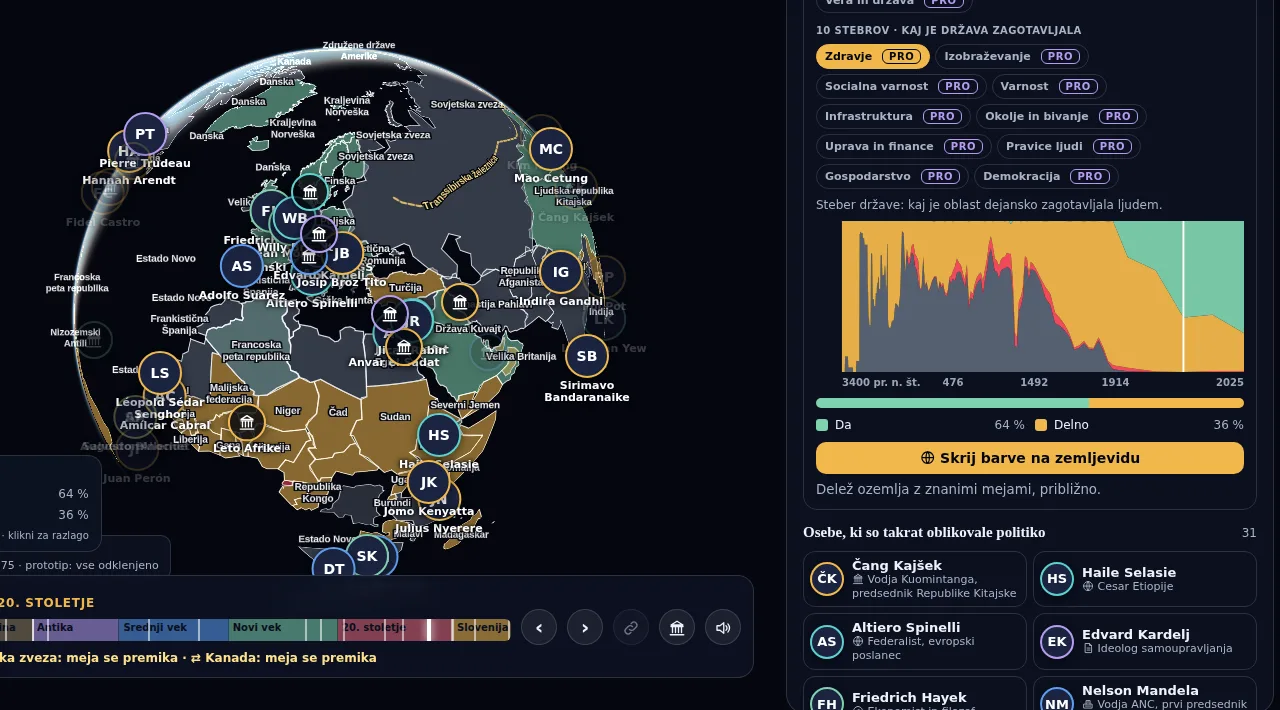The image size is (1280, 710).
Task: Copy link with the chain icon
Action: pos(631,628)
